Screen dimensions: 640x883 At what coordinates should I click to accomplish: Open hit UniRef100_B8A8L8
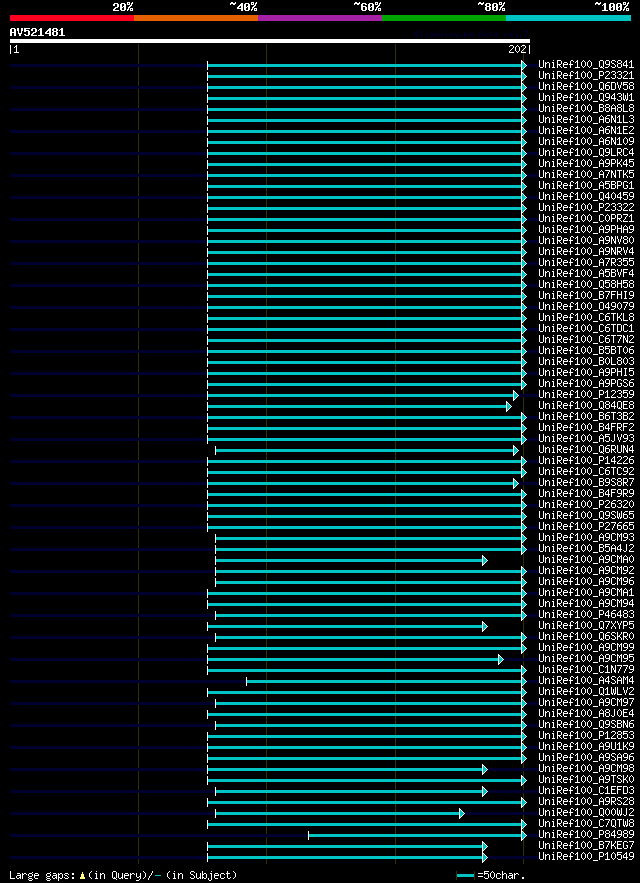click(x=586, y=109)
